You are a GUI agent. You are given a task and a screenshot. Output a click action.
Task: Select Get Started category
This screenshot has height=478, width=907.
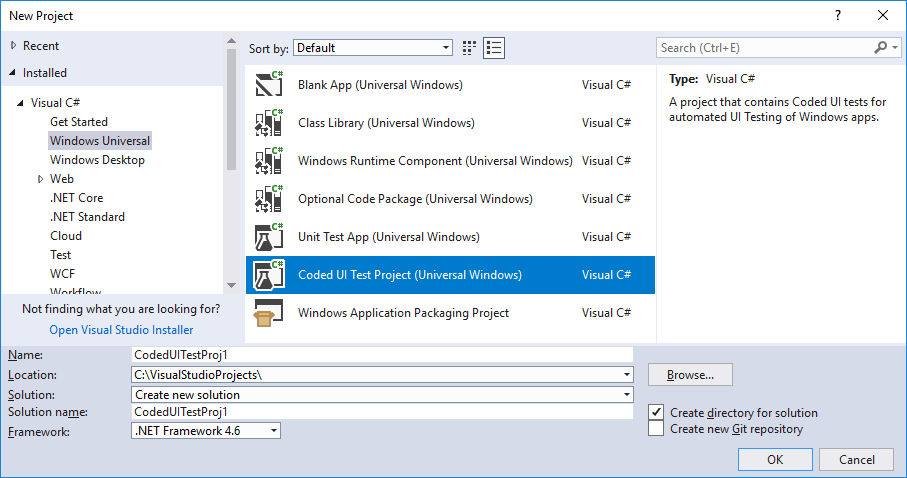pos(79,122)
